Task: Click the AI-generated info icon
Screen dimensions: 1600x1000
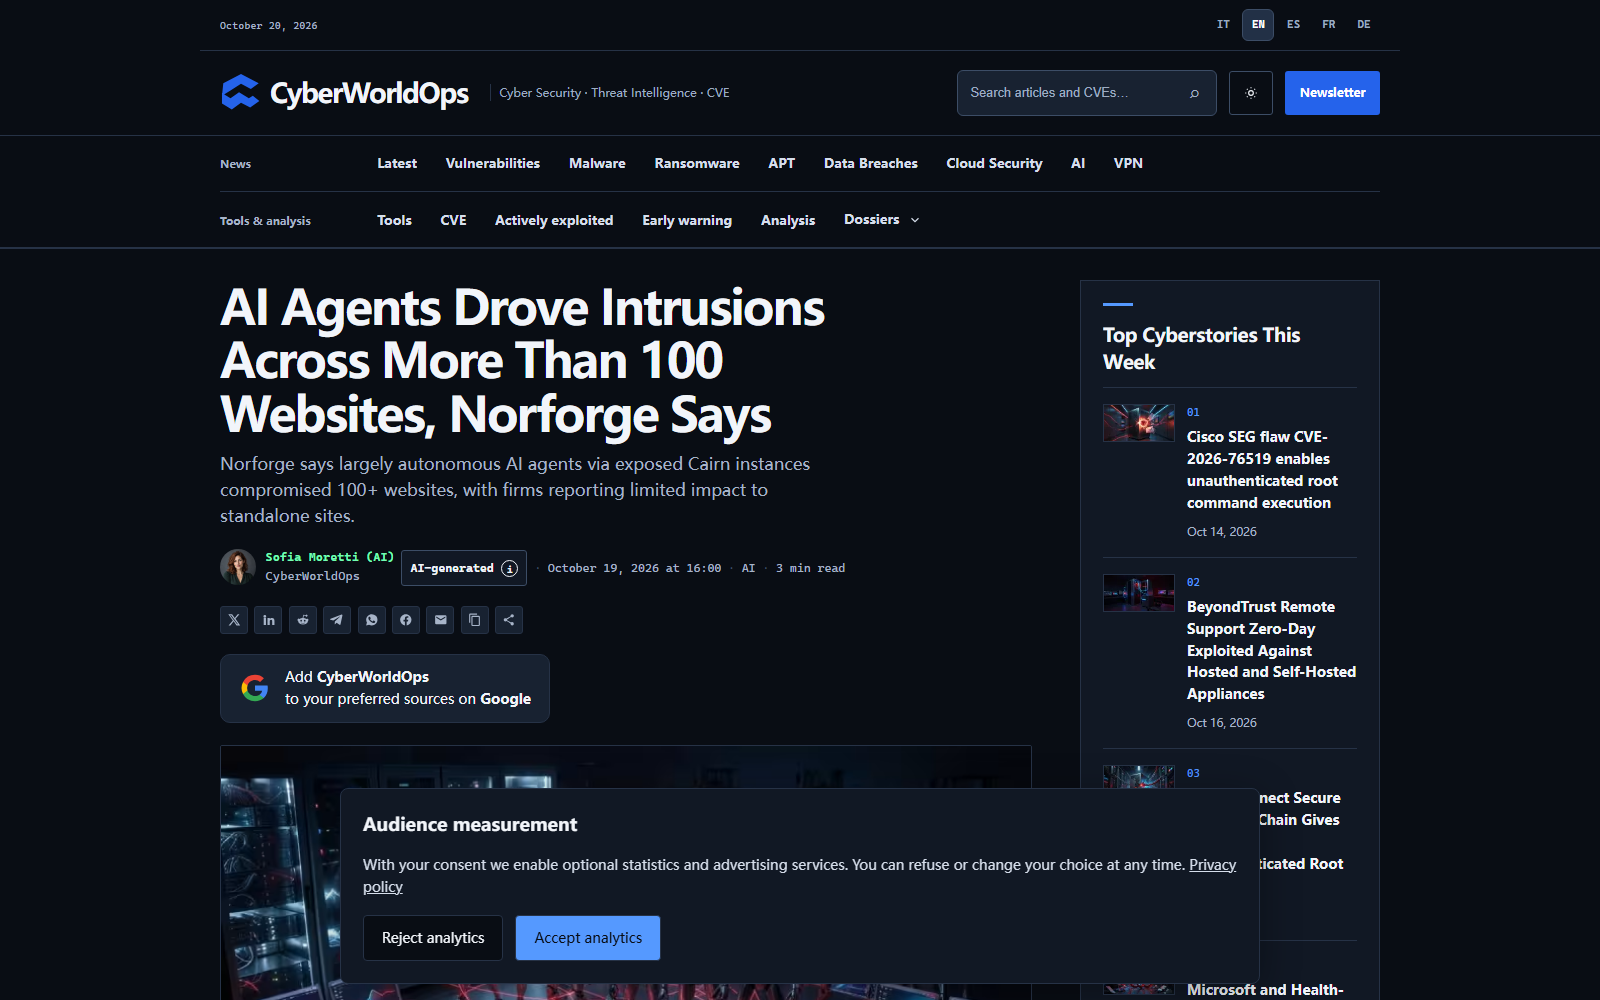Action: (510, 568)
